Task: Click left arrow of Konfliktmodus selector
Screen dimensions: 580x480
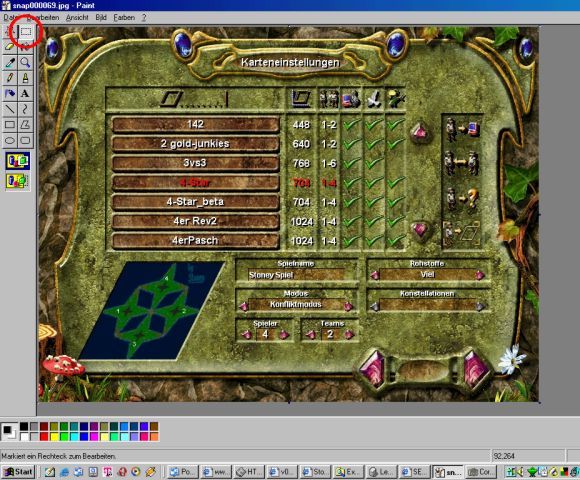Action: [x=244, y=306]
